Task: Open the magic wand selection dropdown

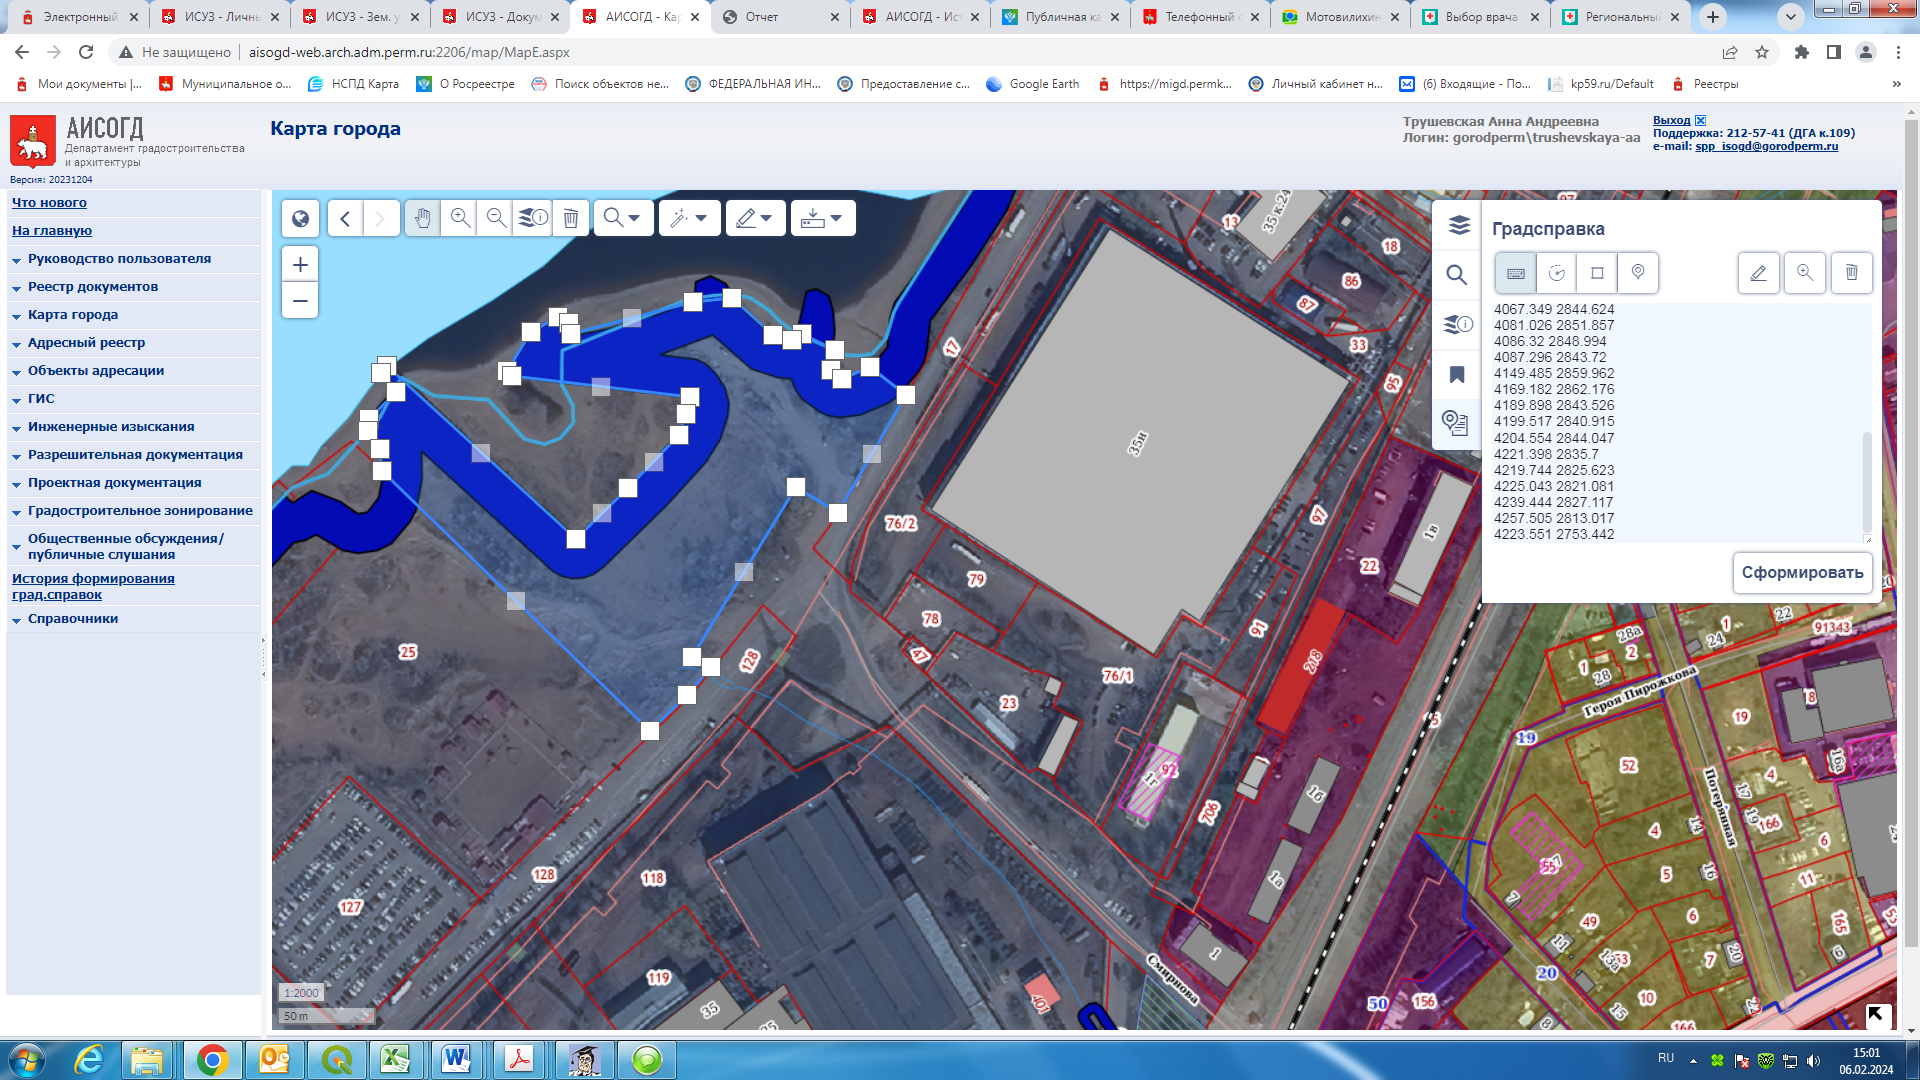Action: pyautogui.click(x=689, y=218)
